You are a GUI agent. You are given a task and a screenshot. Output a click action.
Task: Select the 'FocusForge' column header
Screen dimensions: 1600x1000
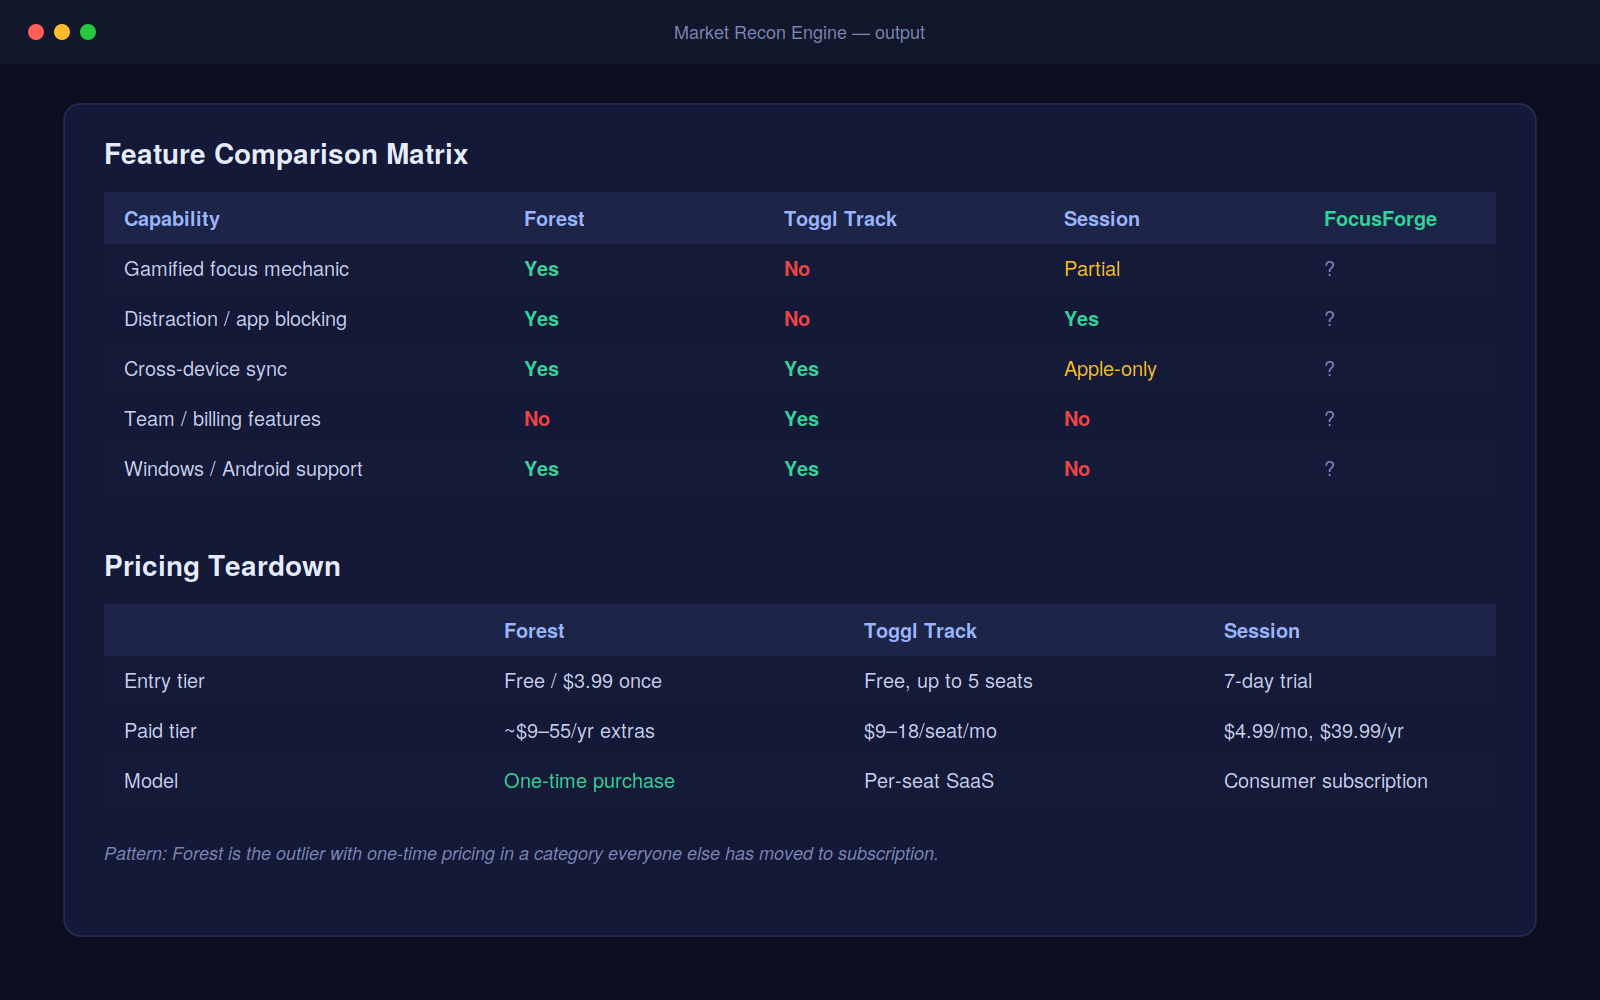click(x=1380, y=219)
